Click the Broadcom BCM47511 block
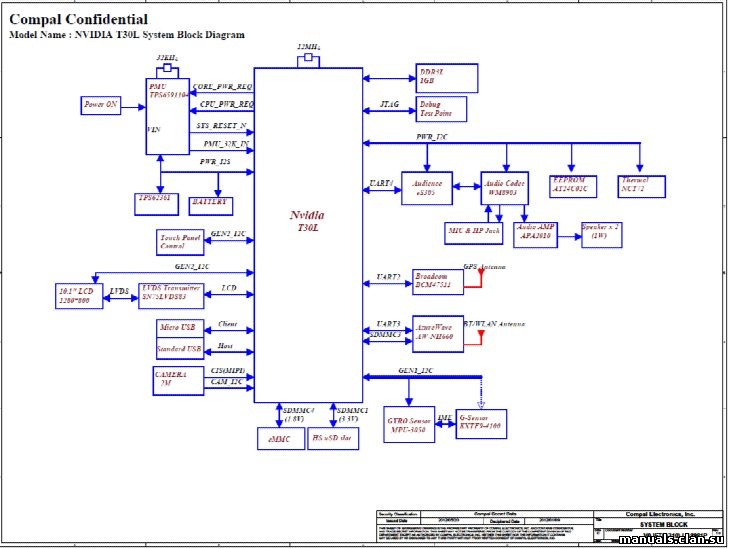Screen dimensions: 729x549 pyautogui.click(x=438, y=282)
